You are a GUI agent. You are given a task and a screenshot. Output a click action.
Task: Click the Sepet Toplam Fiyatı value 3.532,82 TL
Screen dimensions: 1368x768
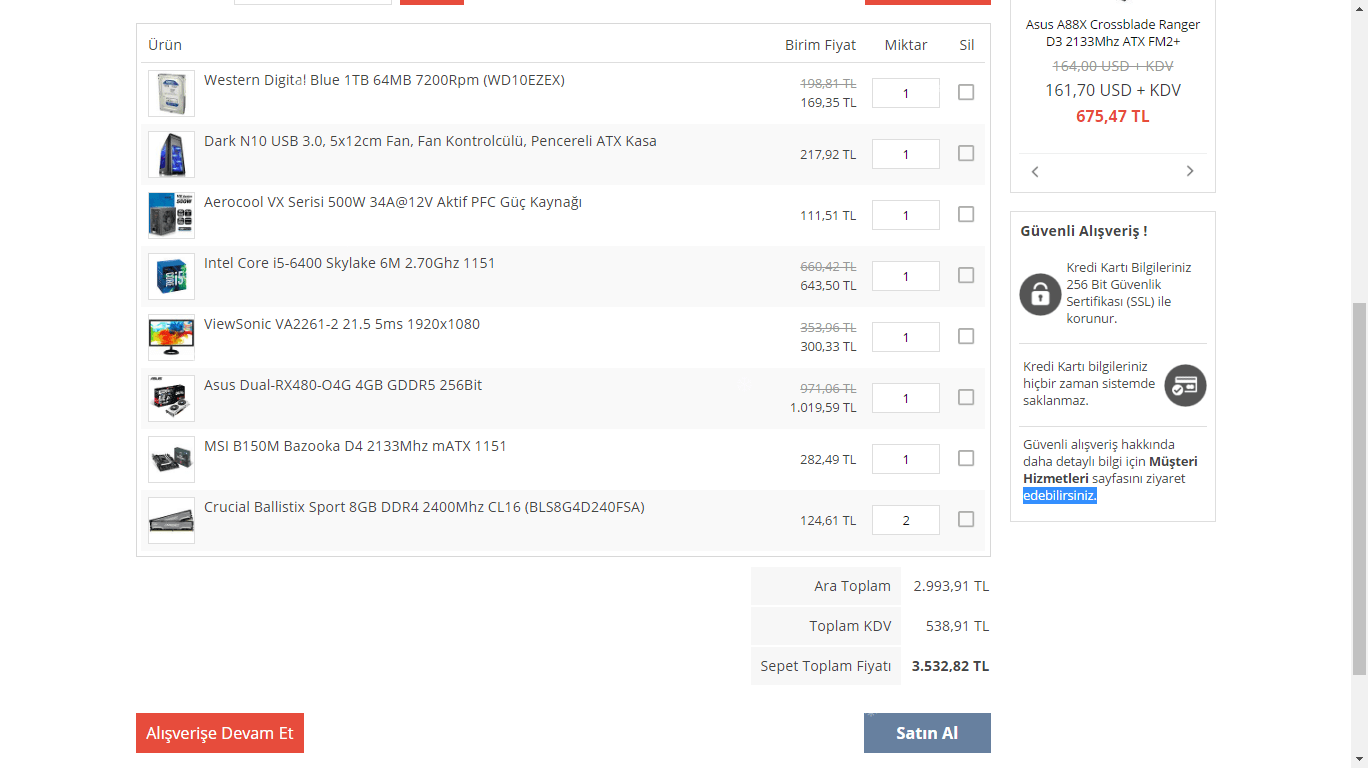point(950,666)
